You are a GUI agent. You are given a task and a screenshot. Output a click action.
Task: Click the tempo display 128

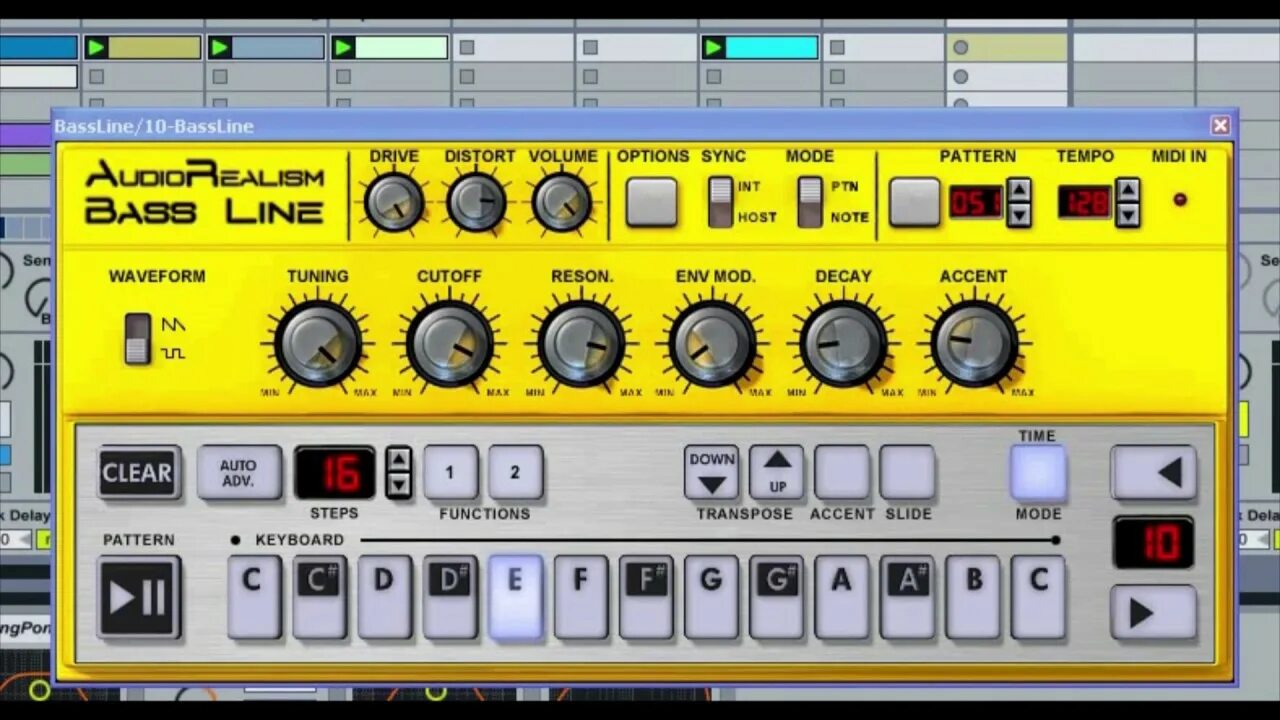(x=1085, y=203)
